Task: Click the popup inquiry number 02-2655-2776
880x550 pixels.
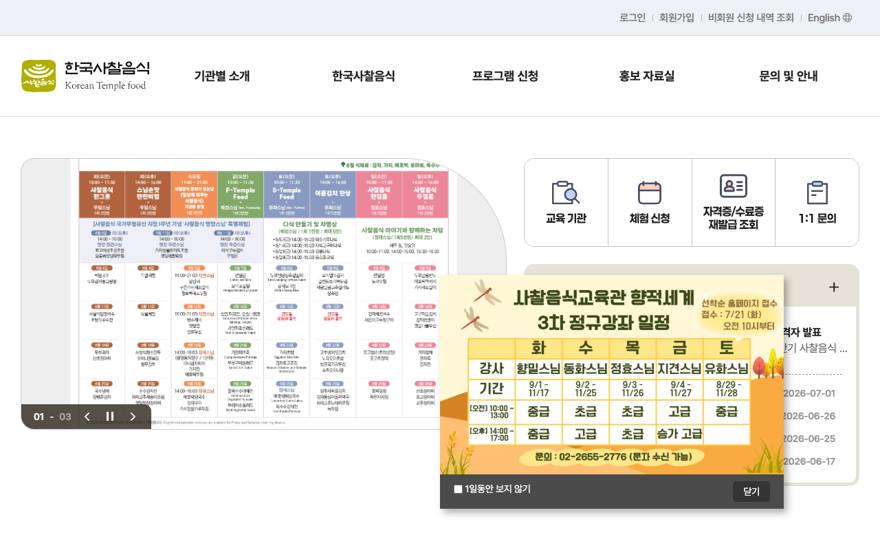Action: pos(594,457)
